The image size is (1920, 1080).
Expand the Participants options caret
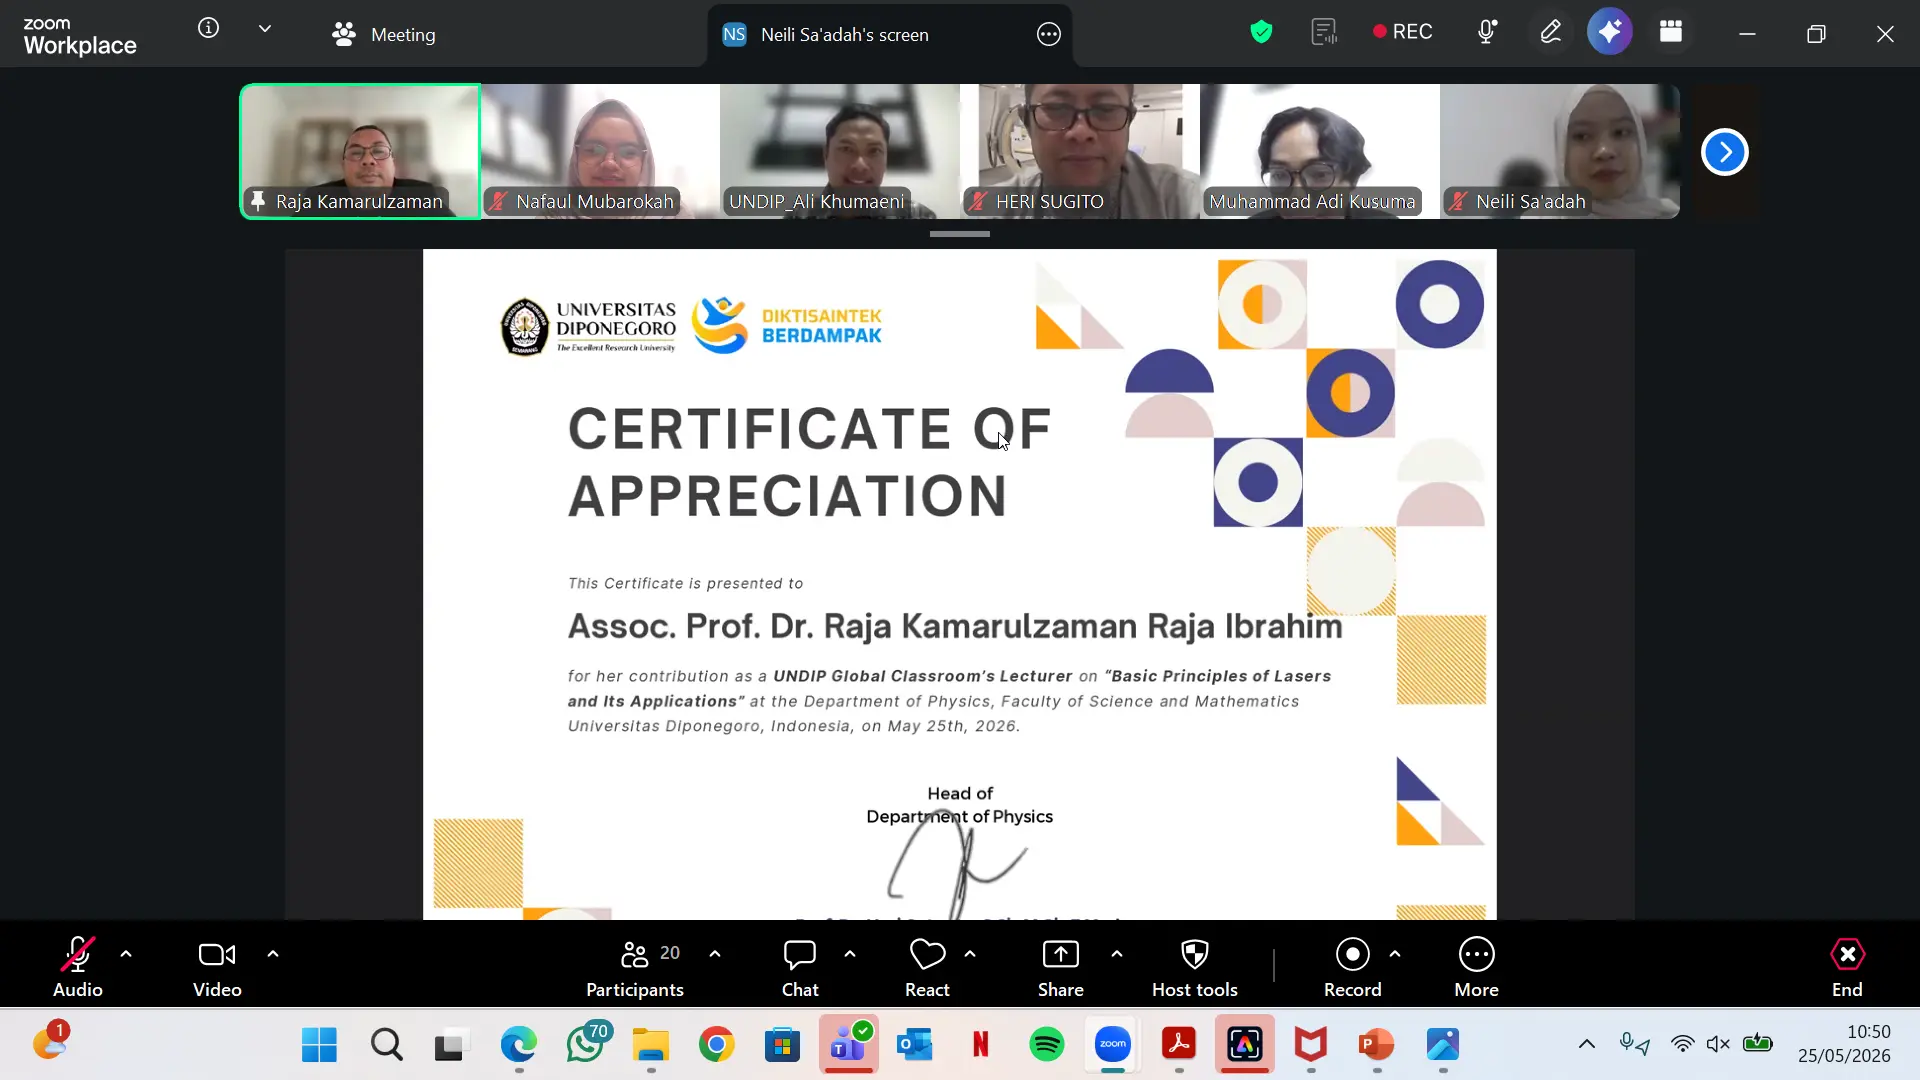click(715, 954)
